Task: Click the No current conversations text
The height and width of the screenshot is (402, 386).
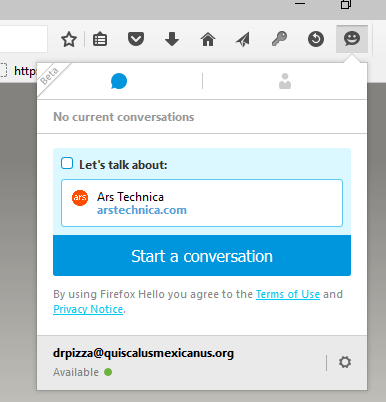Action: coord(124,117)
